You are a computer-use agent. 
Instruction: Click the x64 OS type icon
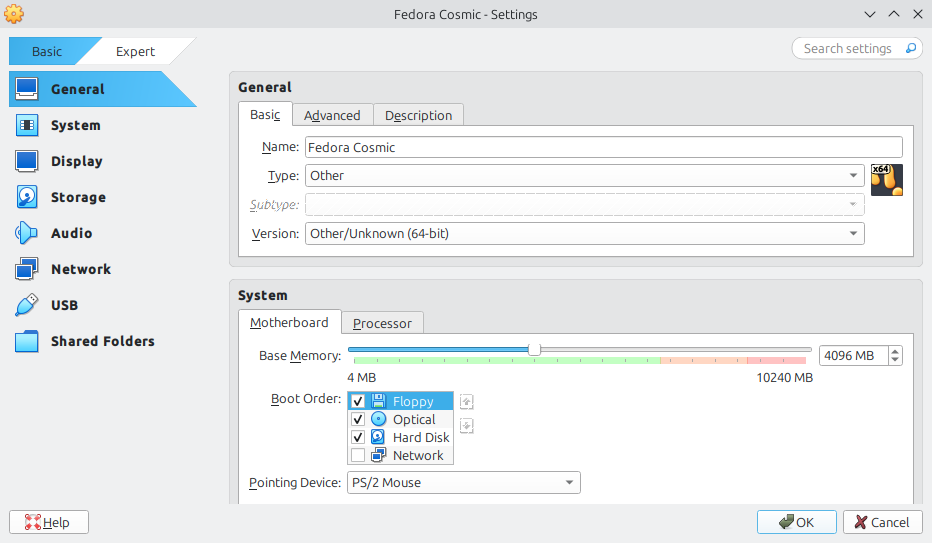(x=886, y=180)
